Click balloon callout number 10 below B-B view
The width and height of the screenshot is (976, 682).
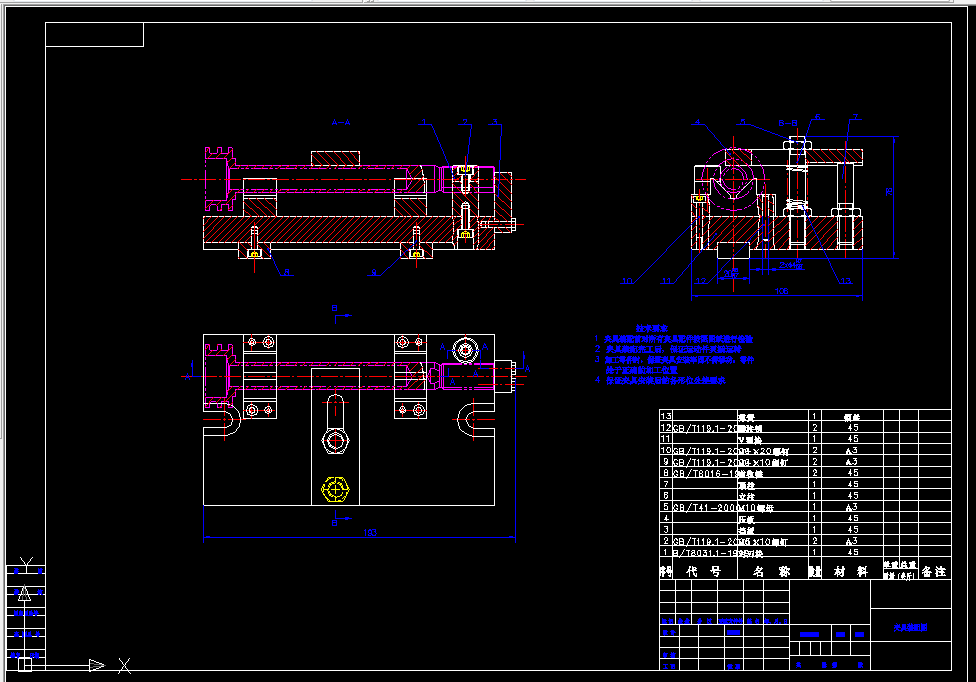pos(627,281)
